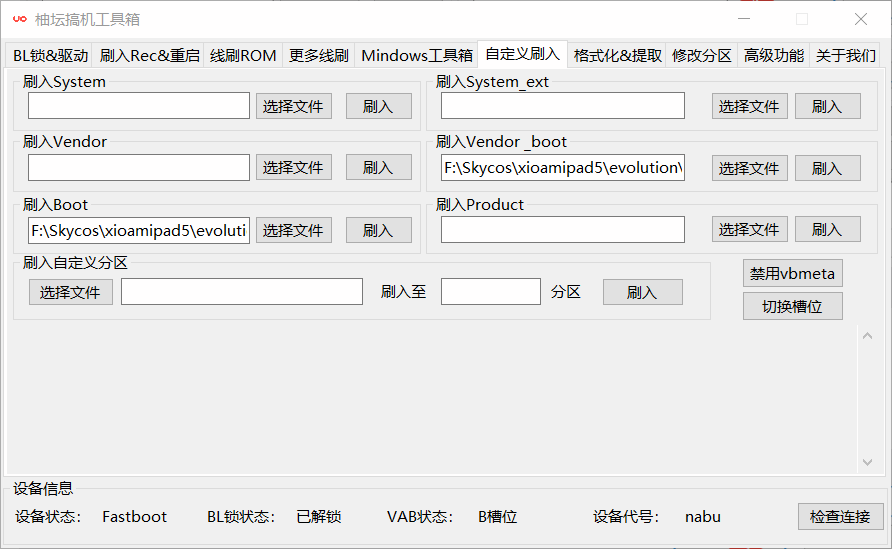
Task: Click the custom partition file path field
Action: (x=242, y=291)
